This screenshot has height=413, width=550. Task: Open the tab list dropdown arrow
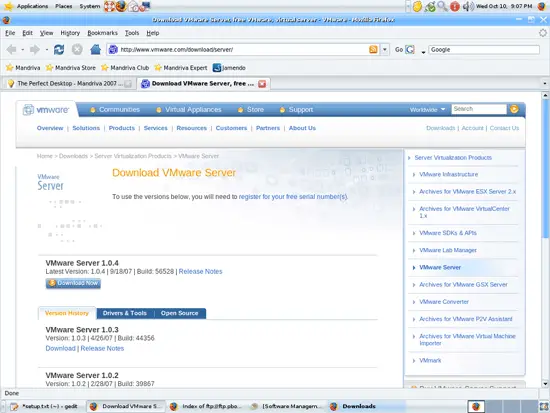coord(545,84)
